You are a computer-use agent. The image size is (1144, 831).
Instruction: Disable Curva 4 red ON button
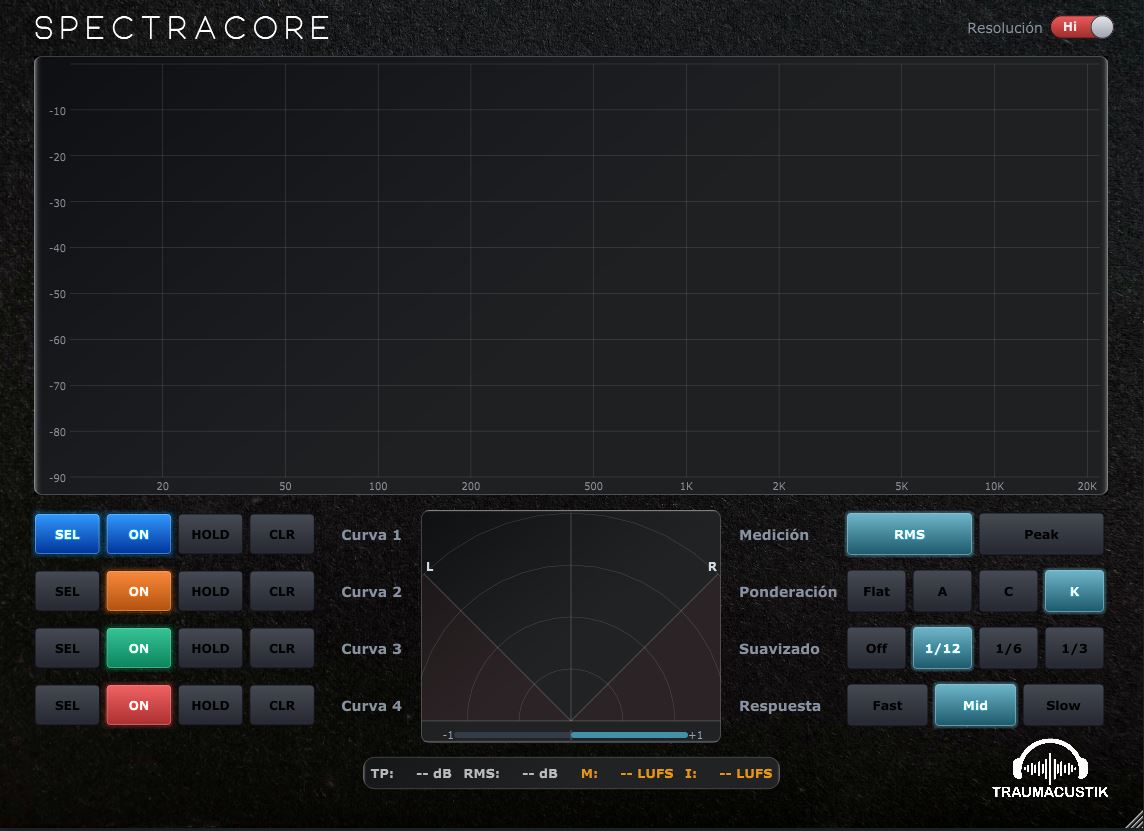[139, 705]
